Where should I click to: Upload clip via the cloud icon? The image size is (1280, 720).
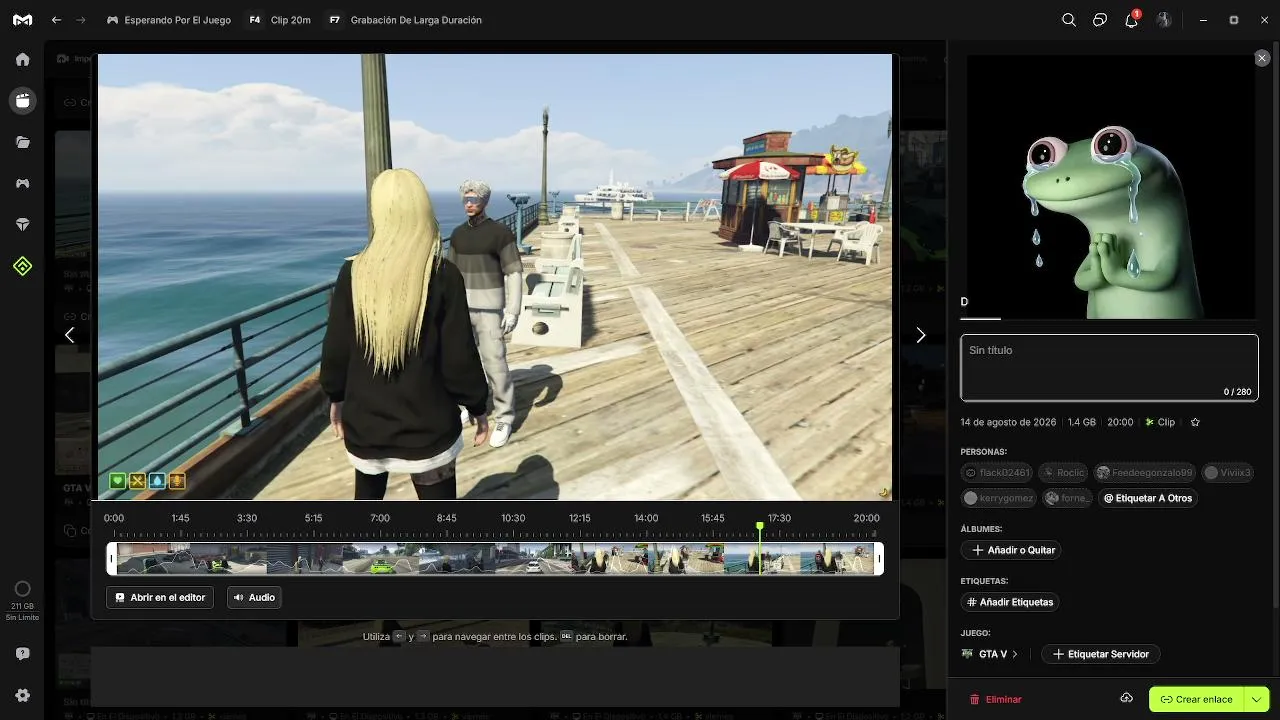click(1126, 698)
